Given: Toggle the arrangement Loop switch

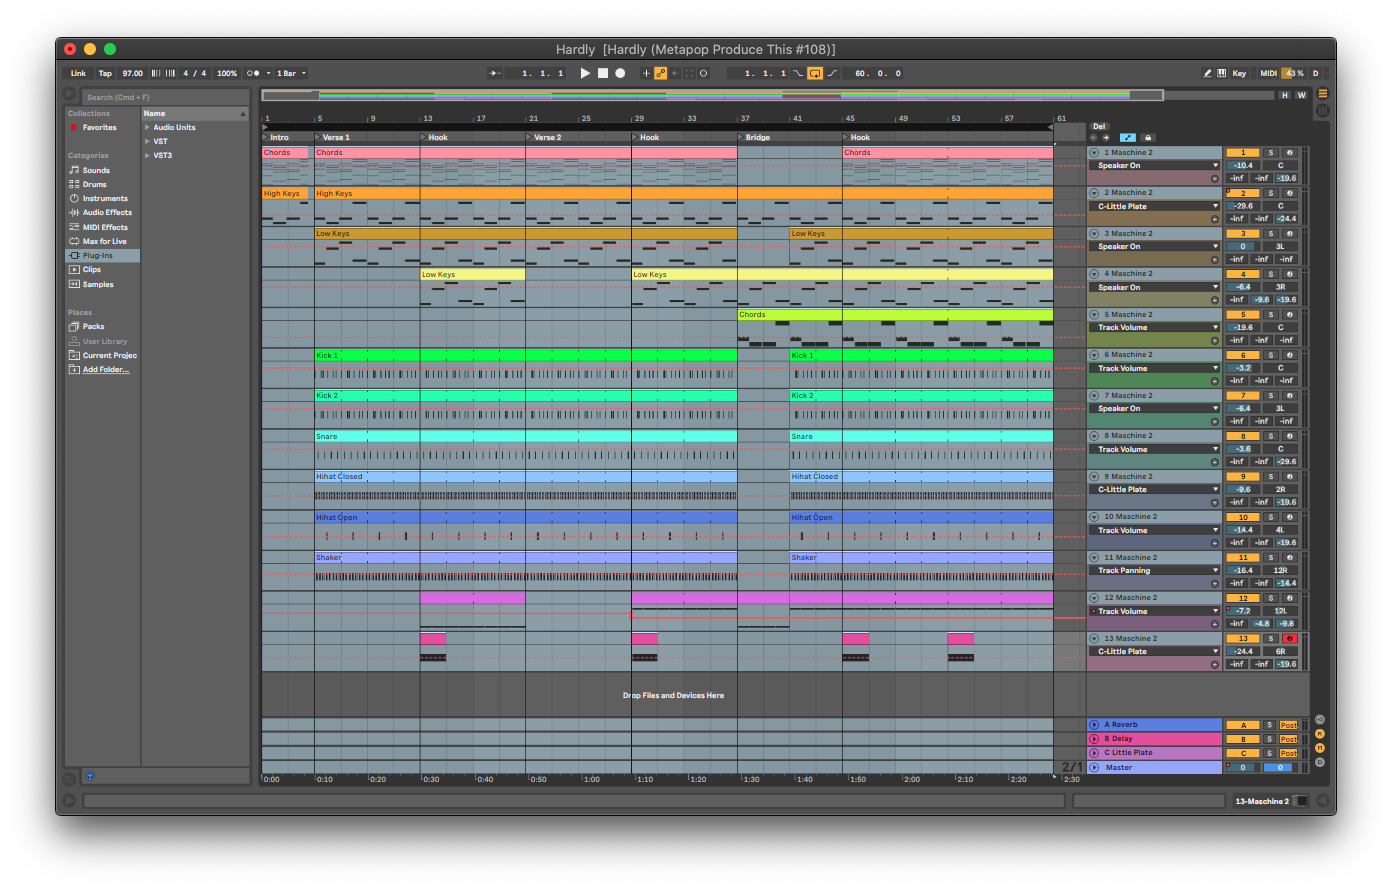Looking at the screenshot, I should (814, 73).
